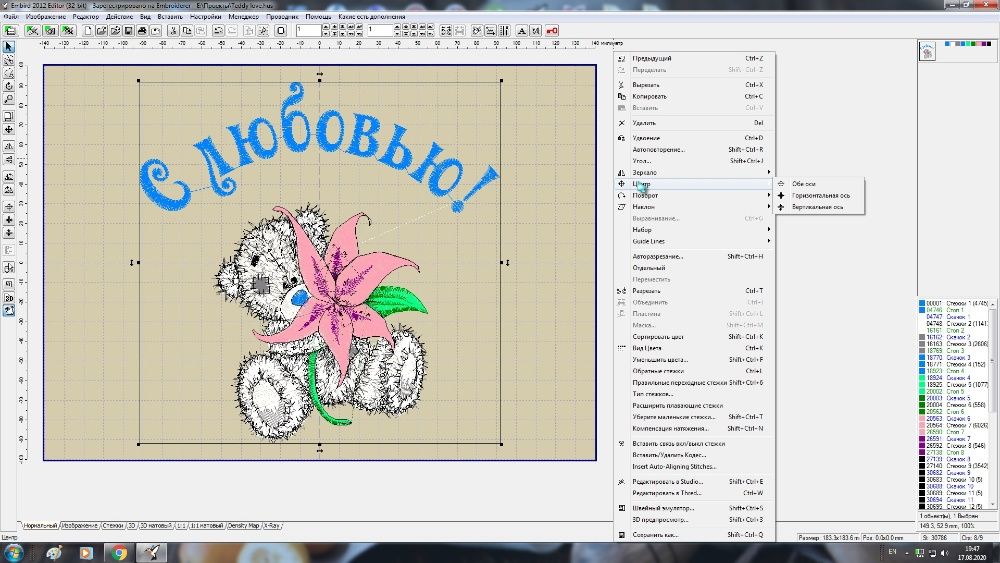The image size is (1000, 563).
Task: Switch to the 3D натовый view tab
Action: coord(156,526)
